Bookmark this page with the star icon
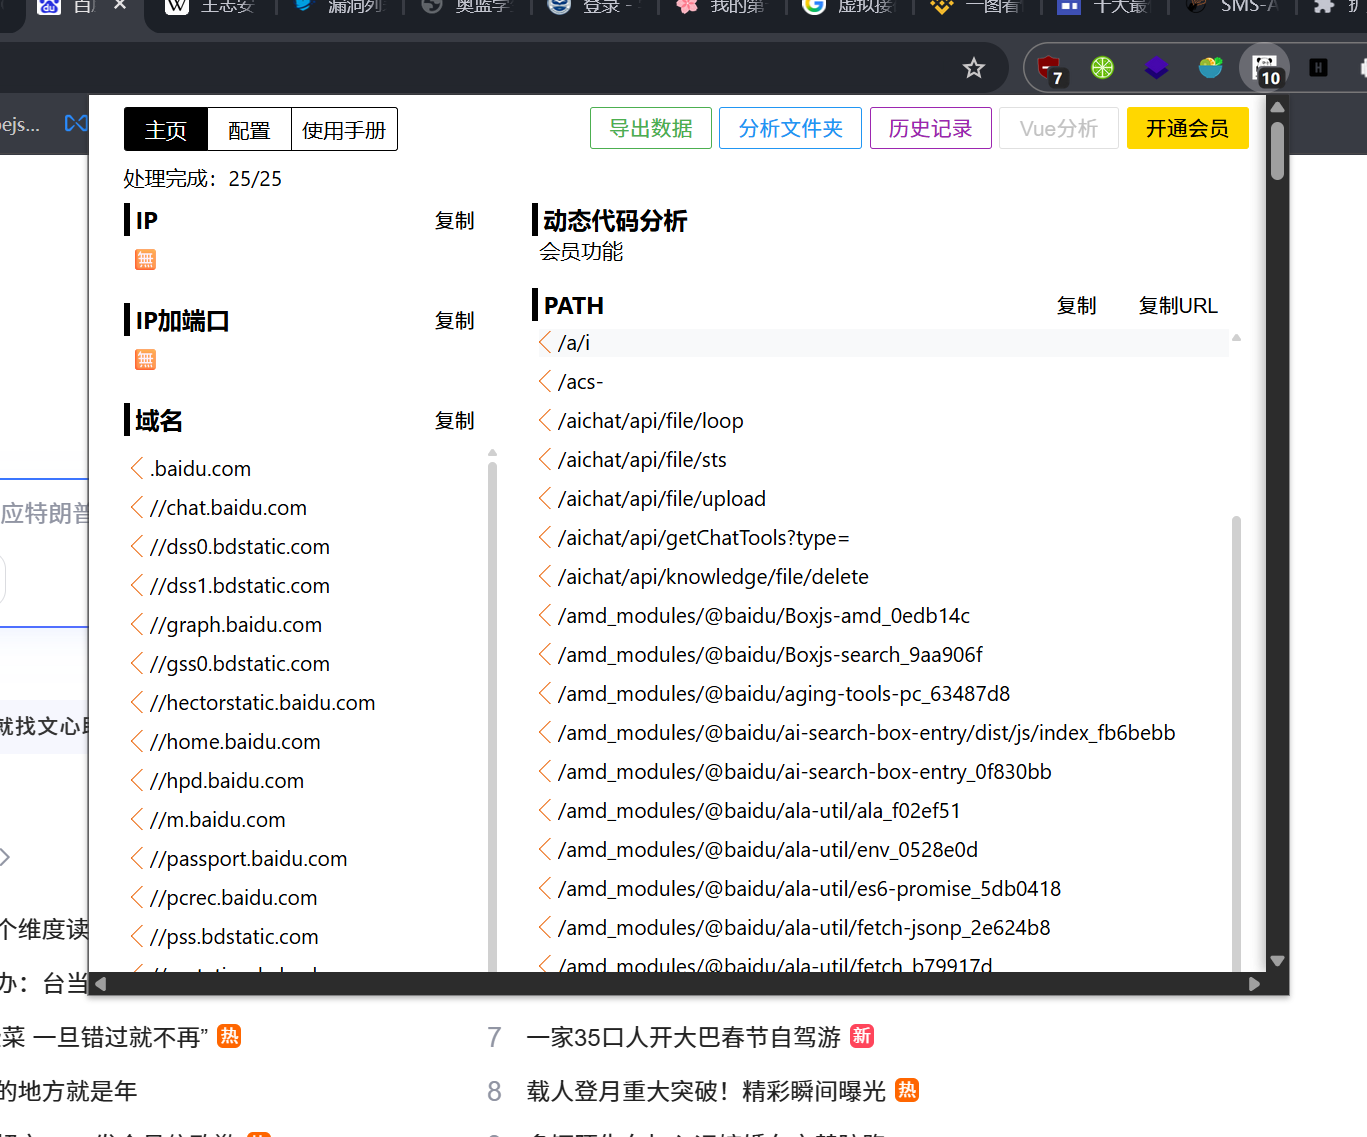The image size is (1367, 1137). [x=973, y=68]
